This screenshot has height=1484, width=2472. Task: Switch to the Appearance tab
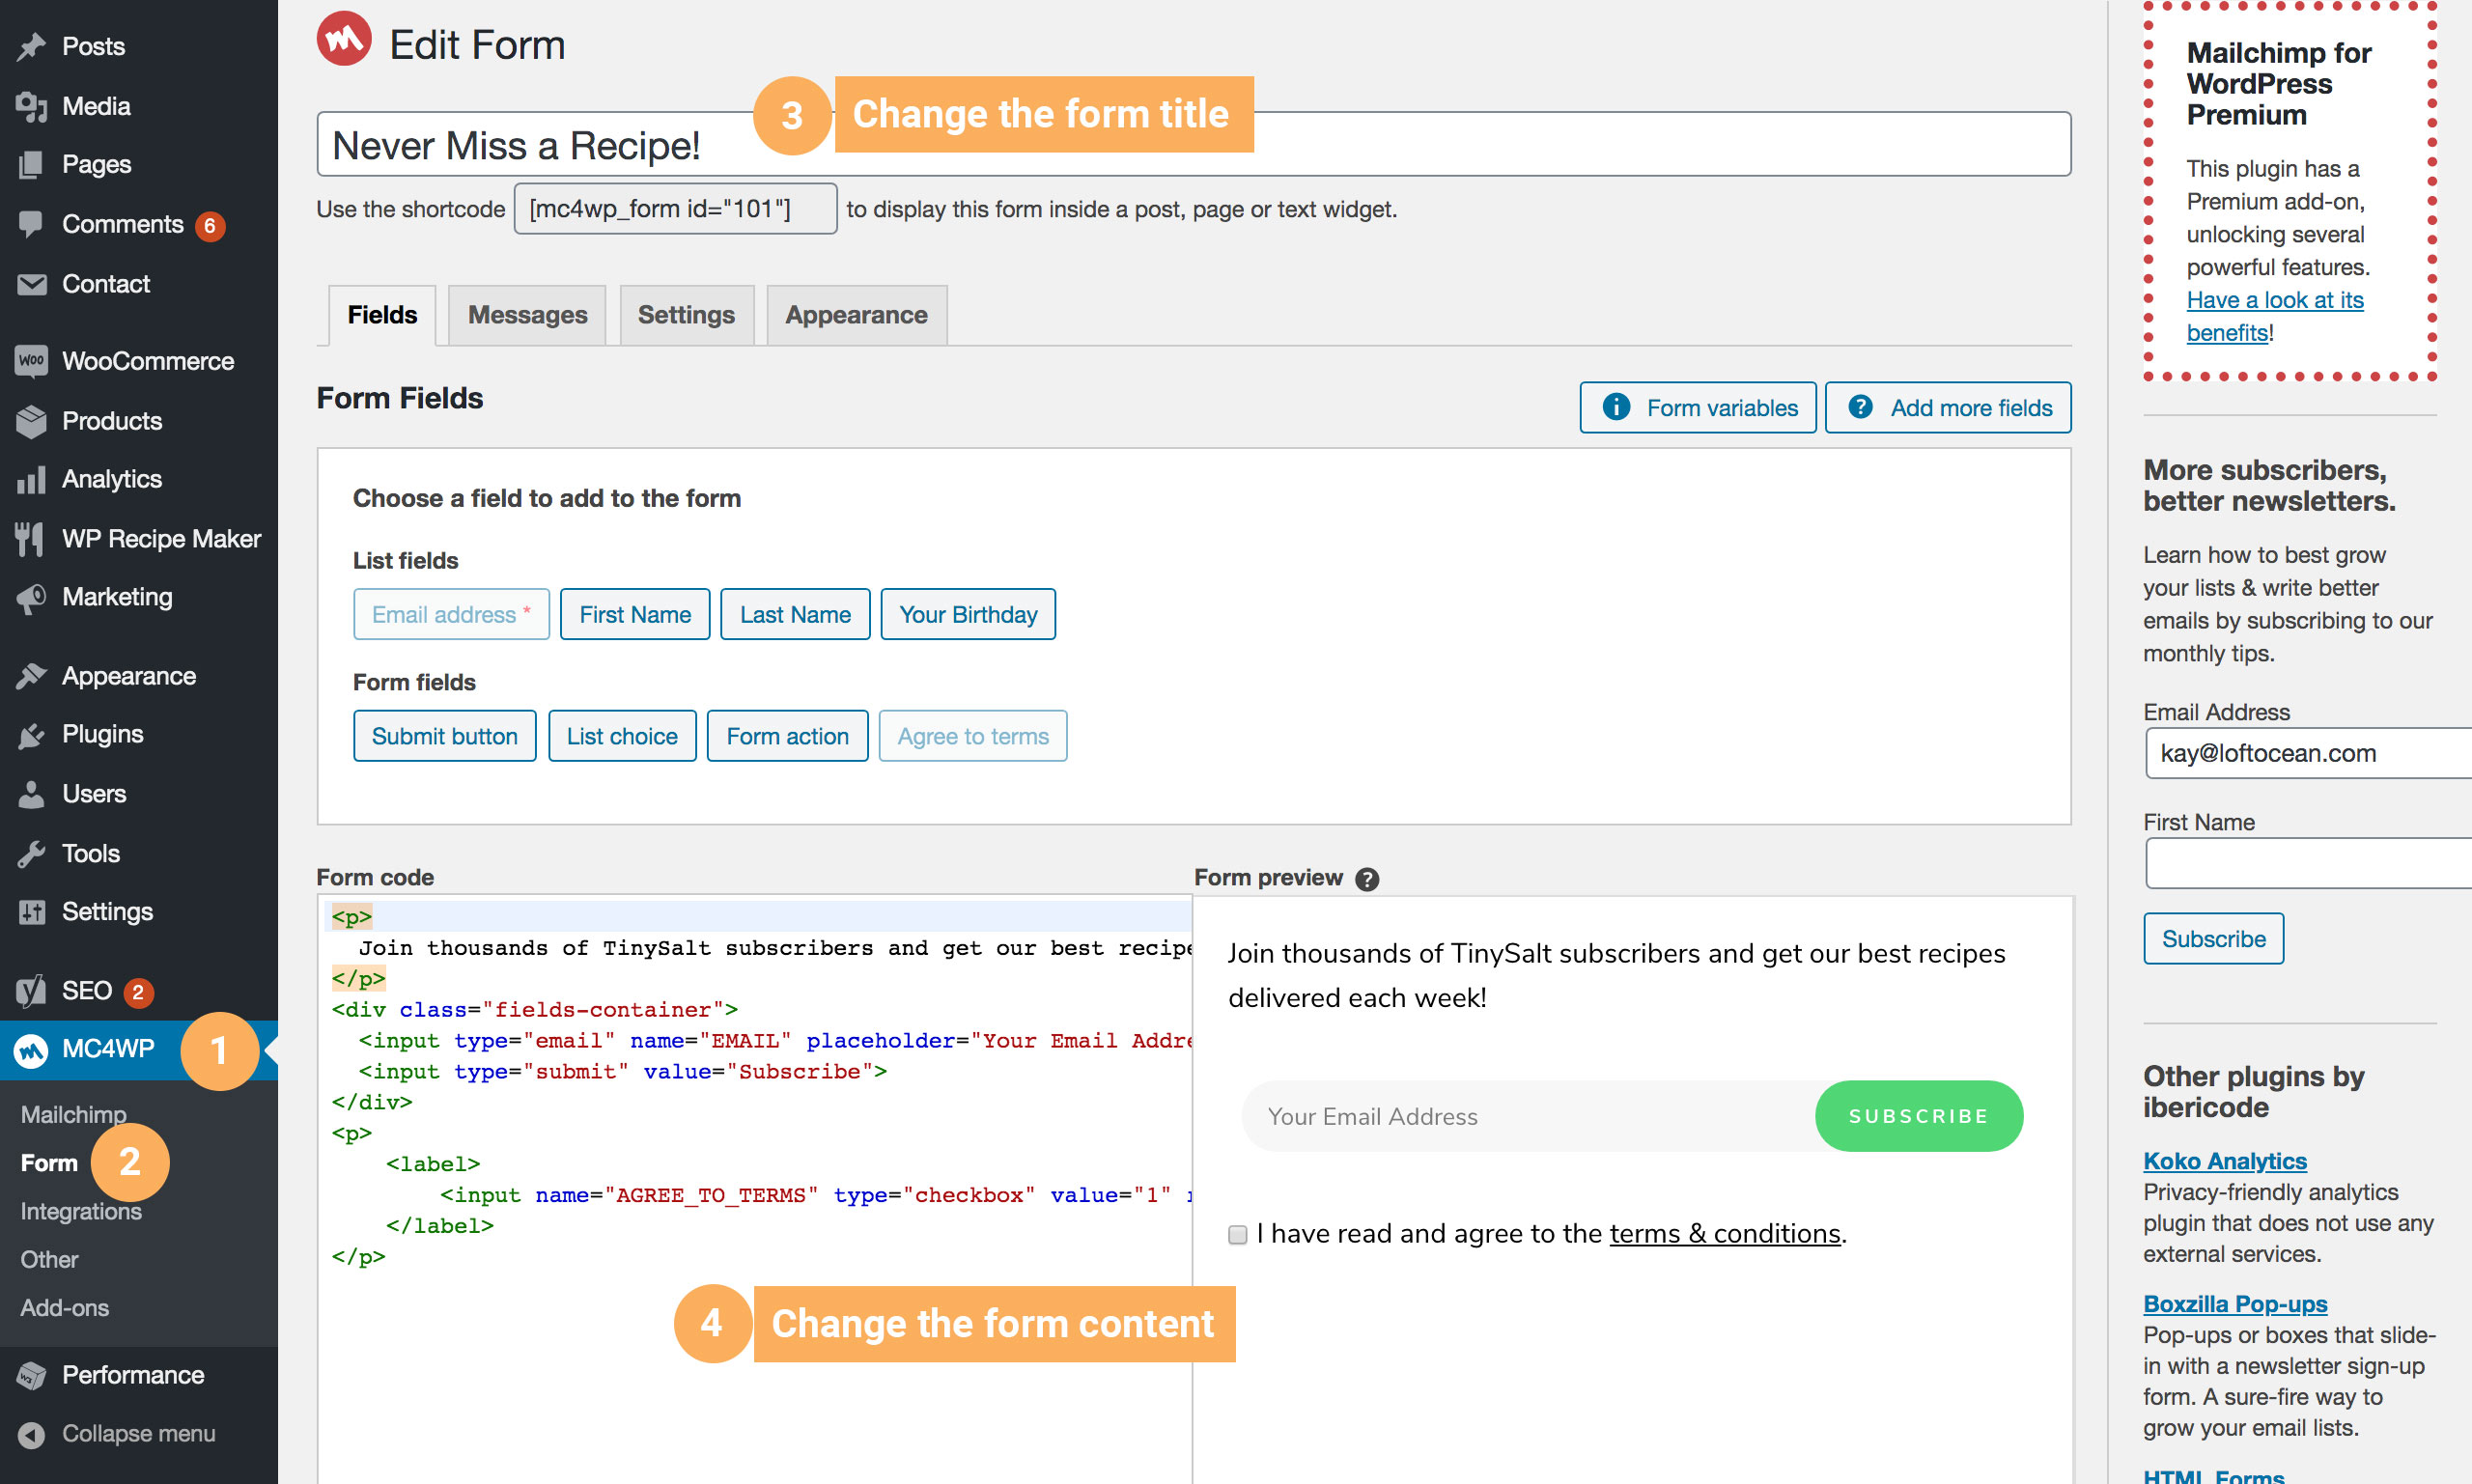[x=856, y=314]
